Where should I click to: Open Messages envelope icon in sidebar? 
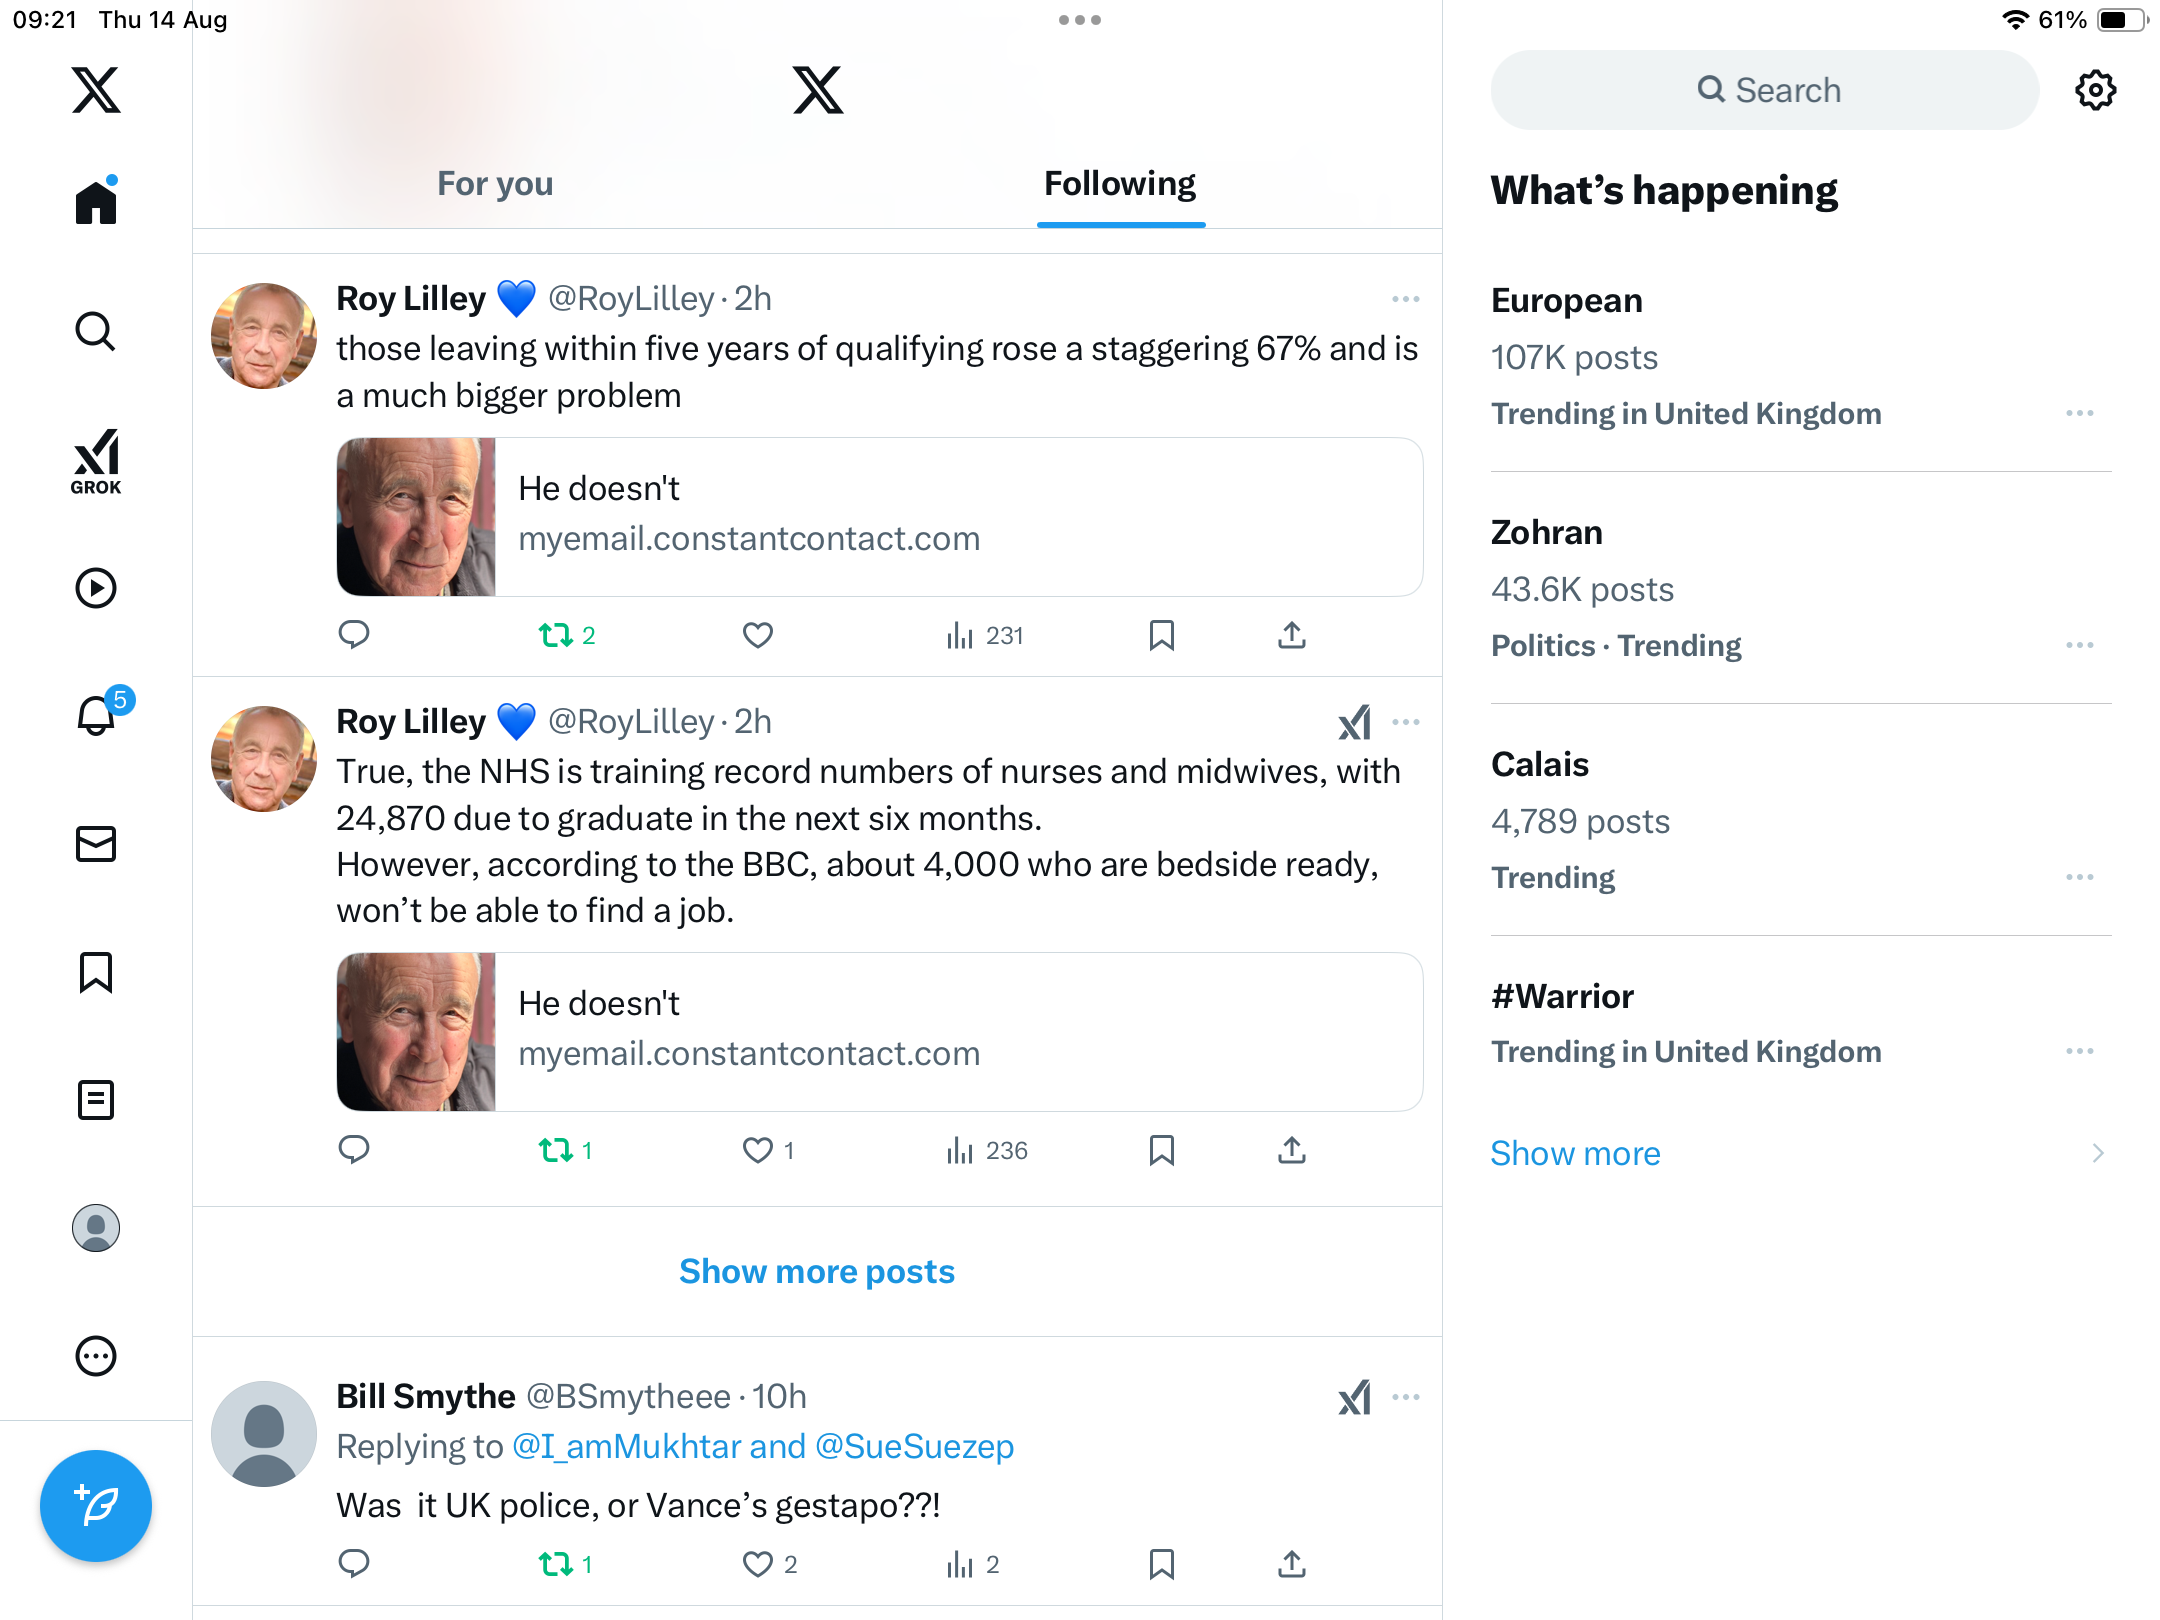tap(96, 844)
